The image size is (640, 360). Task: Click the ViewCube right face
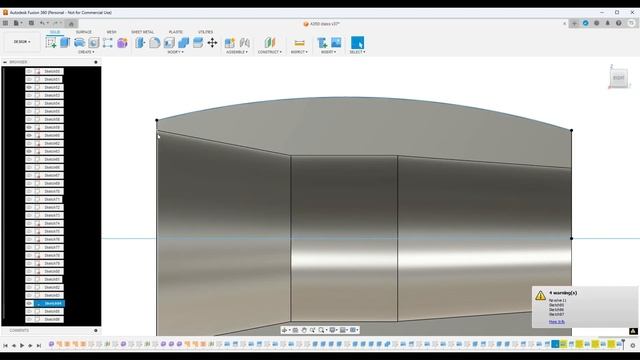pos(619,78)
